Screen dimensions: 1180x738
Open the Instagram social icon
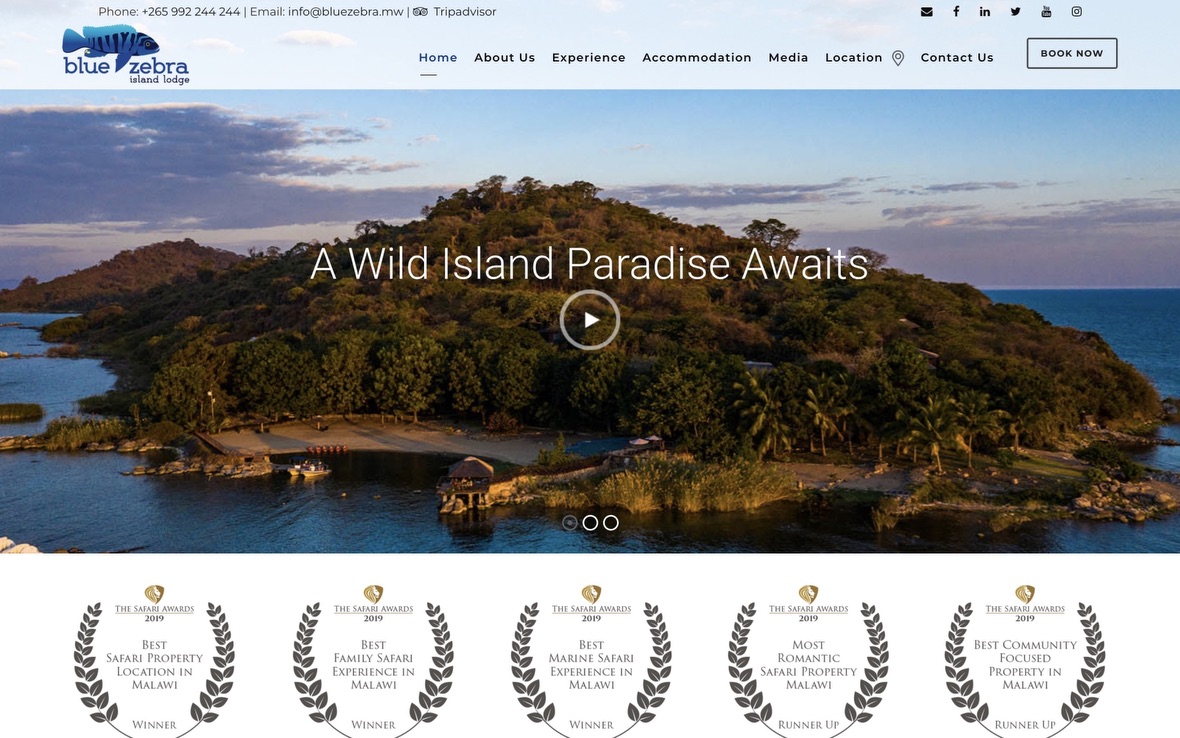click(x=1077, y=12)
